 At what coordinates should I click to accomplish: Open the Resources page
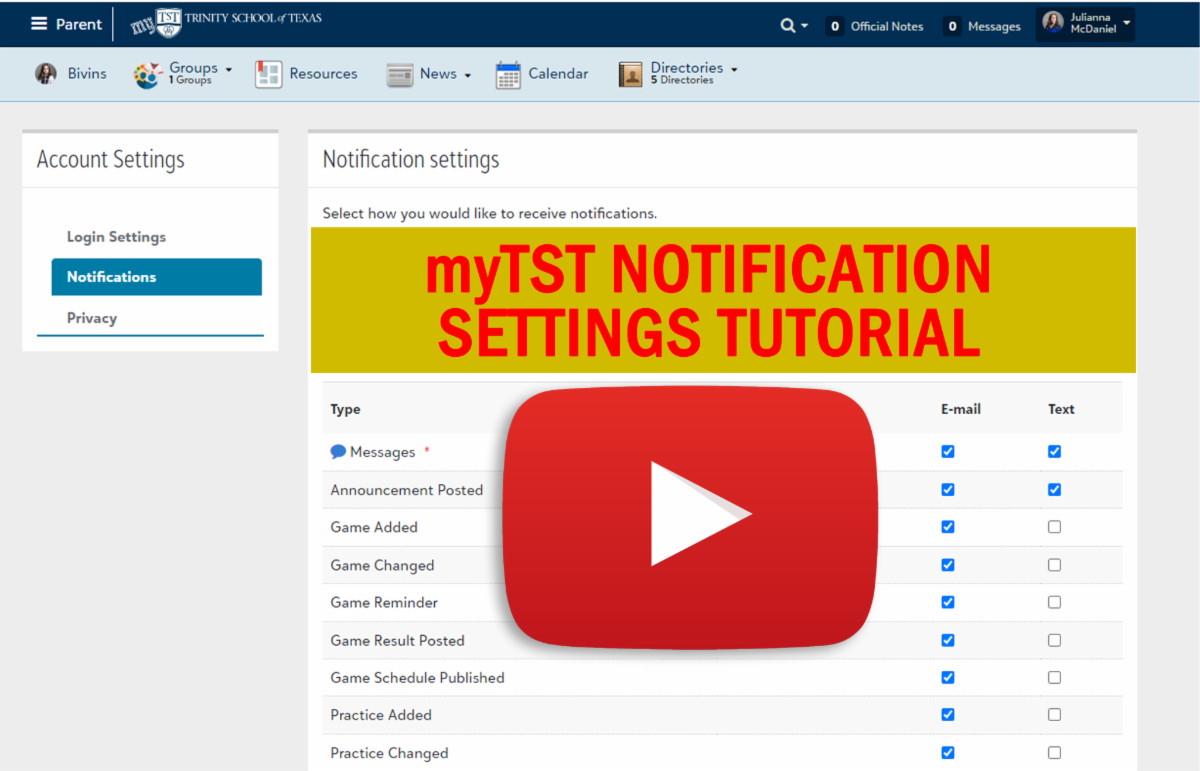coord(323,74)
